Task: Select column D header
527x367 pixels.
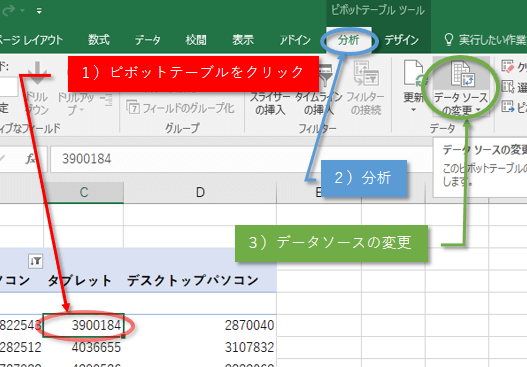Action: click(x=200, y=193)
